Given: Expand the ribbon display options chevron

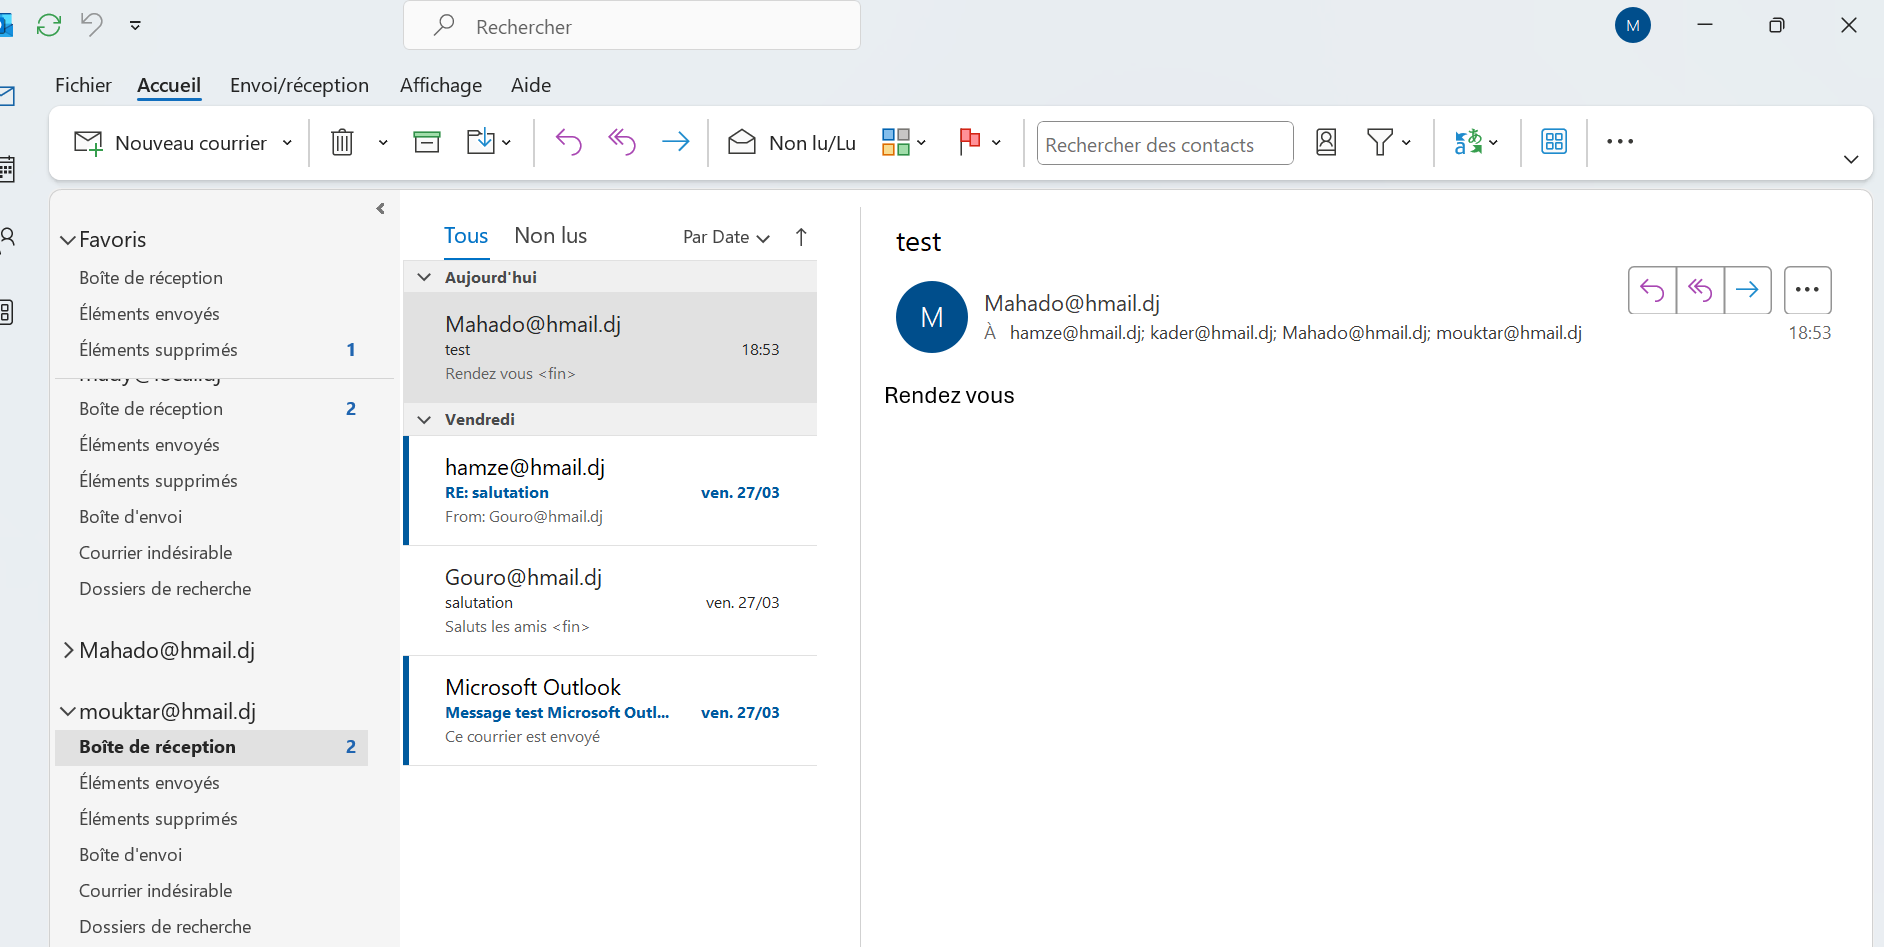Looking at the screenshot, I should [x=1851, y=160].
